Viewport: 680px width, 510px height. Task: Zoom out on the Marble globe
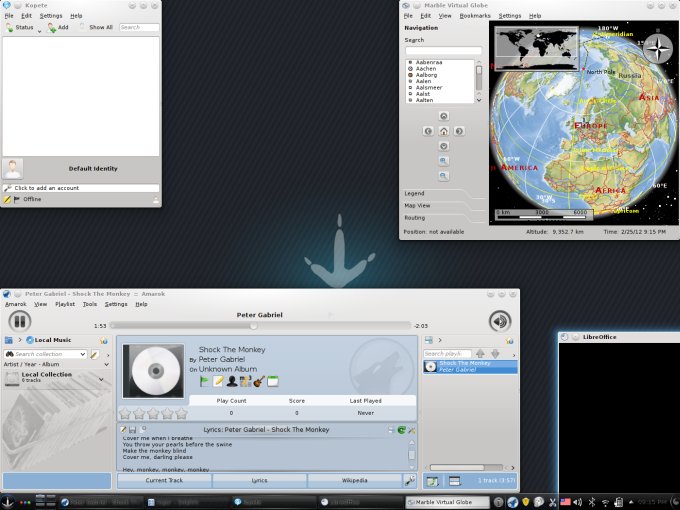[x=444, y=176]
